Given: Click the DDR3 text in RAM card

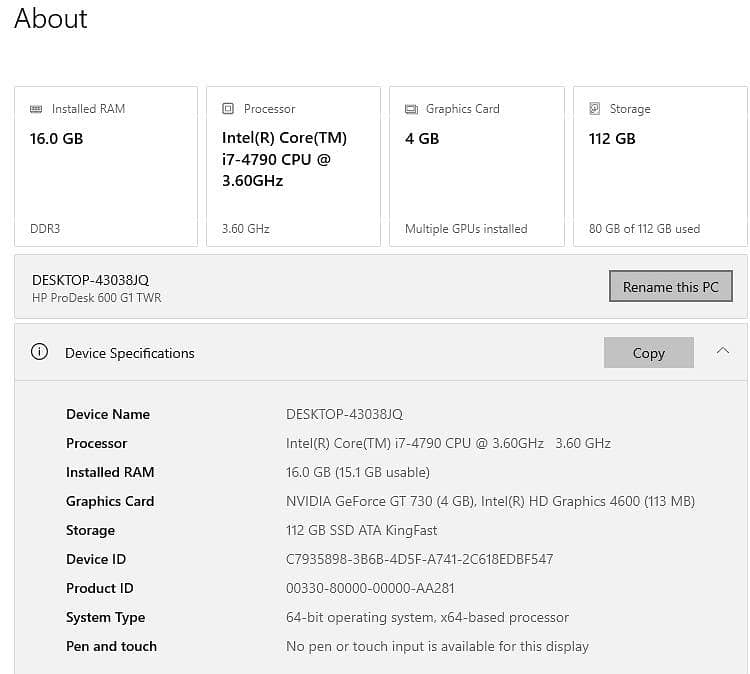Looking at the screenshot, I should (x=45, y=229).
